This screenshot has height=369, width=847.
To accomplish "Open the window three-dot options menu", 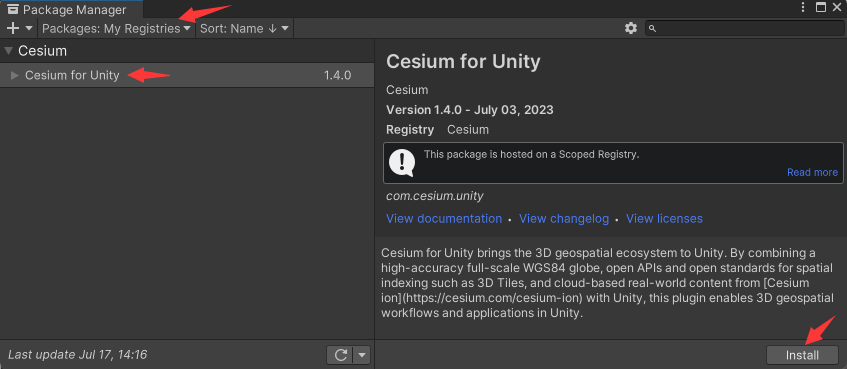I will coord(803,7).
